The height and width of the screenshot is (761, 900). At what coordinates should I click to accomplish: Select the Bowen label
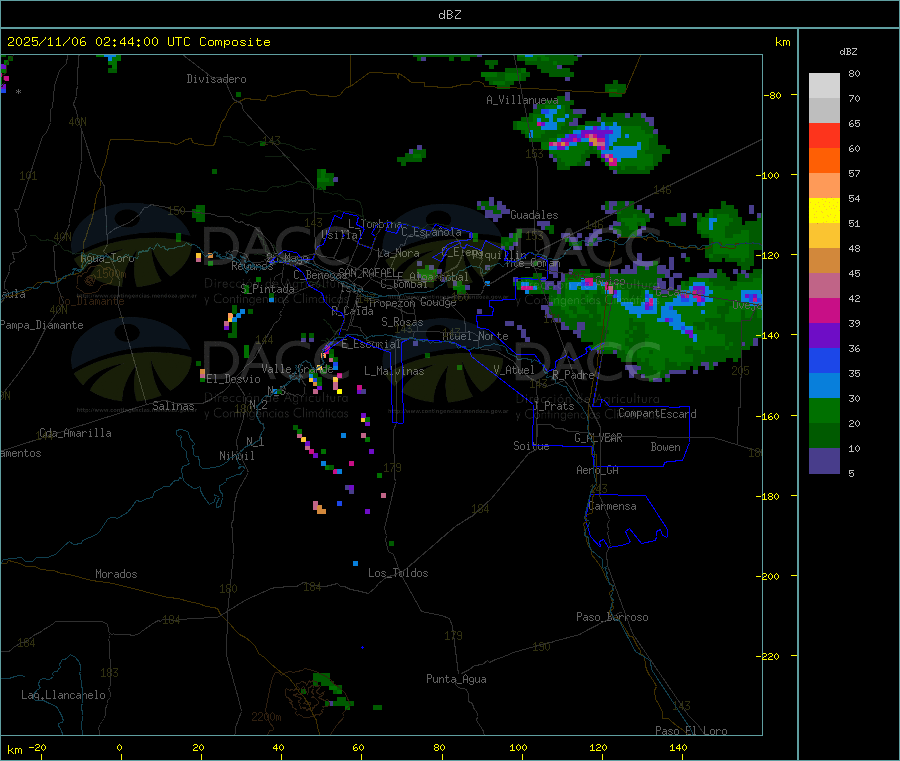click(x=665, y=448)
